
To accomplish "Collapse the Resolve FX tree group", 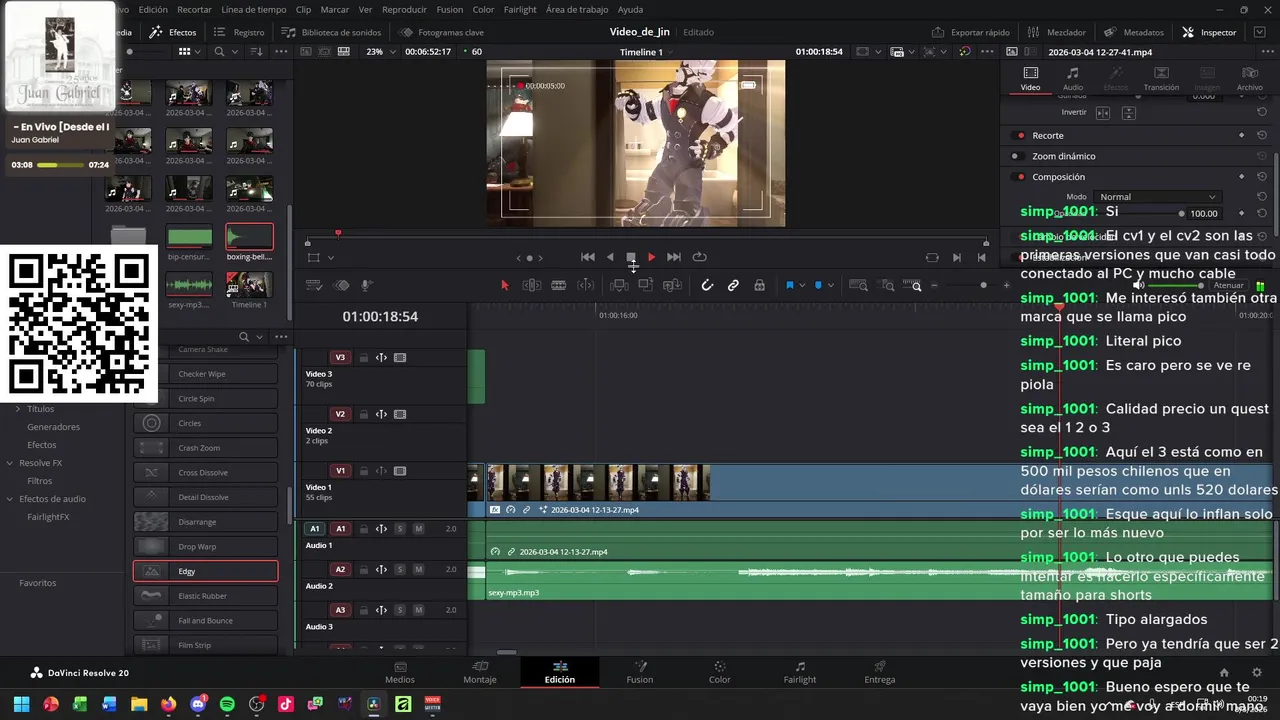I will tap(9, 463).
